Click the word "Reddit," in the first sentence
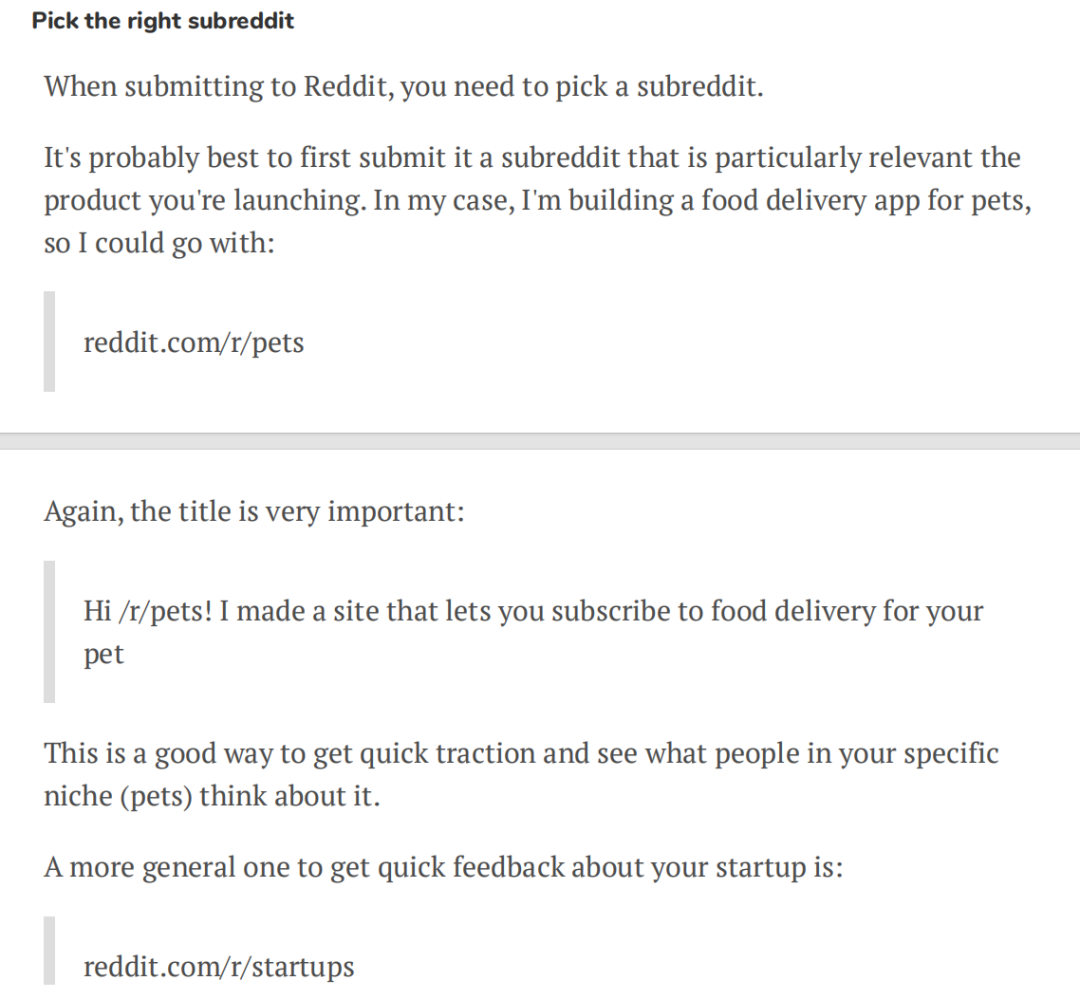Viewport: 1080px width, 999px height. coord(349,87)
